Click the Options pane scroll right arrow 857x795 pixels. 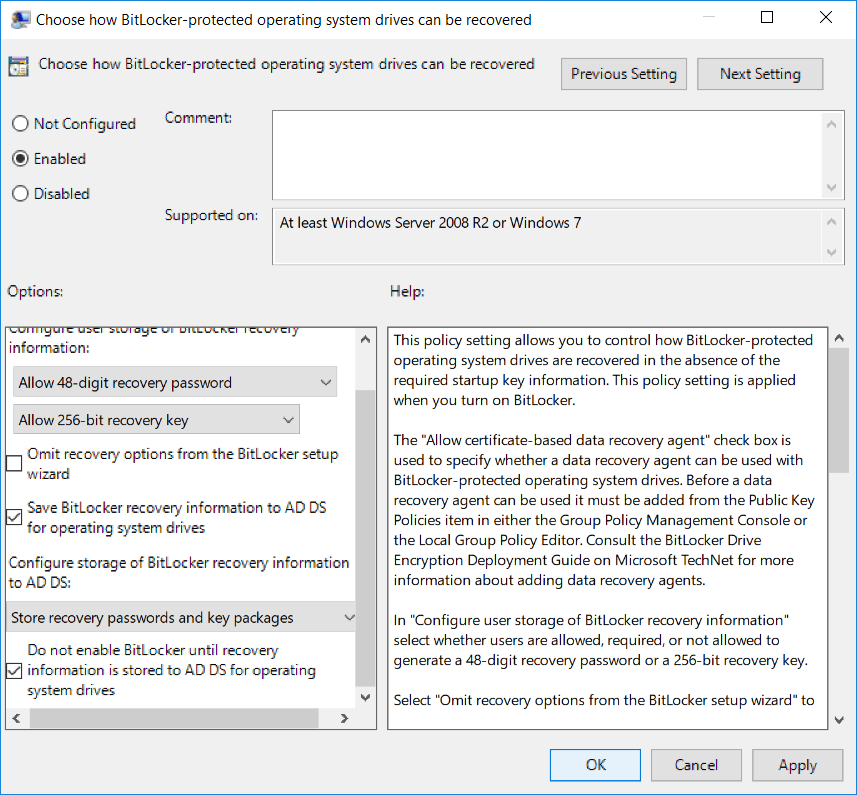pos(344,718)
